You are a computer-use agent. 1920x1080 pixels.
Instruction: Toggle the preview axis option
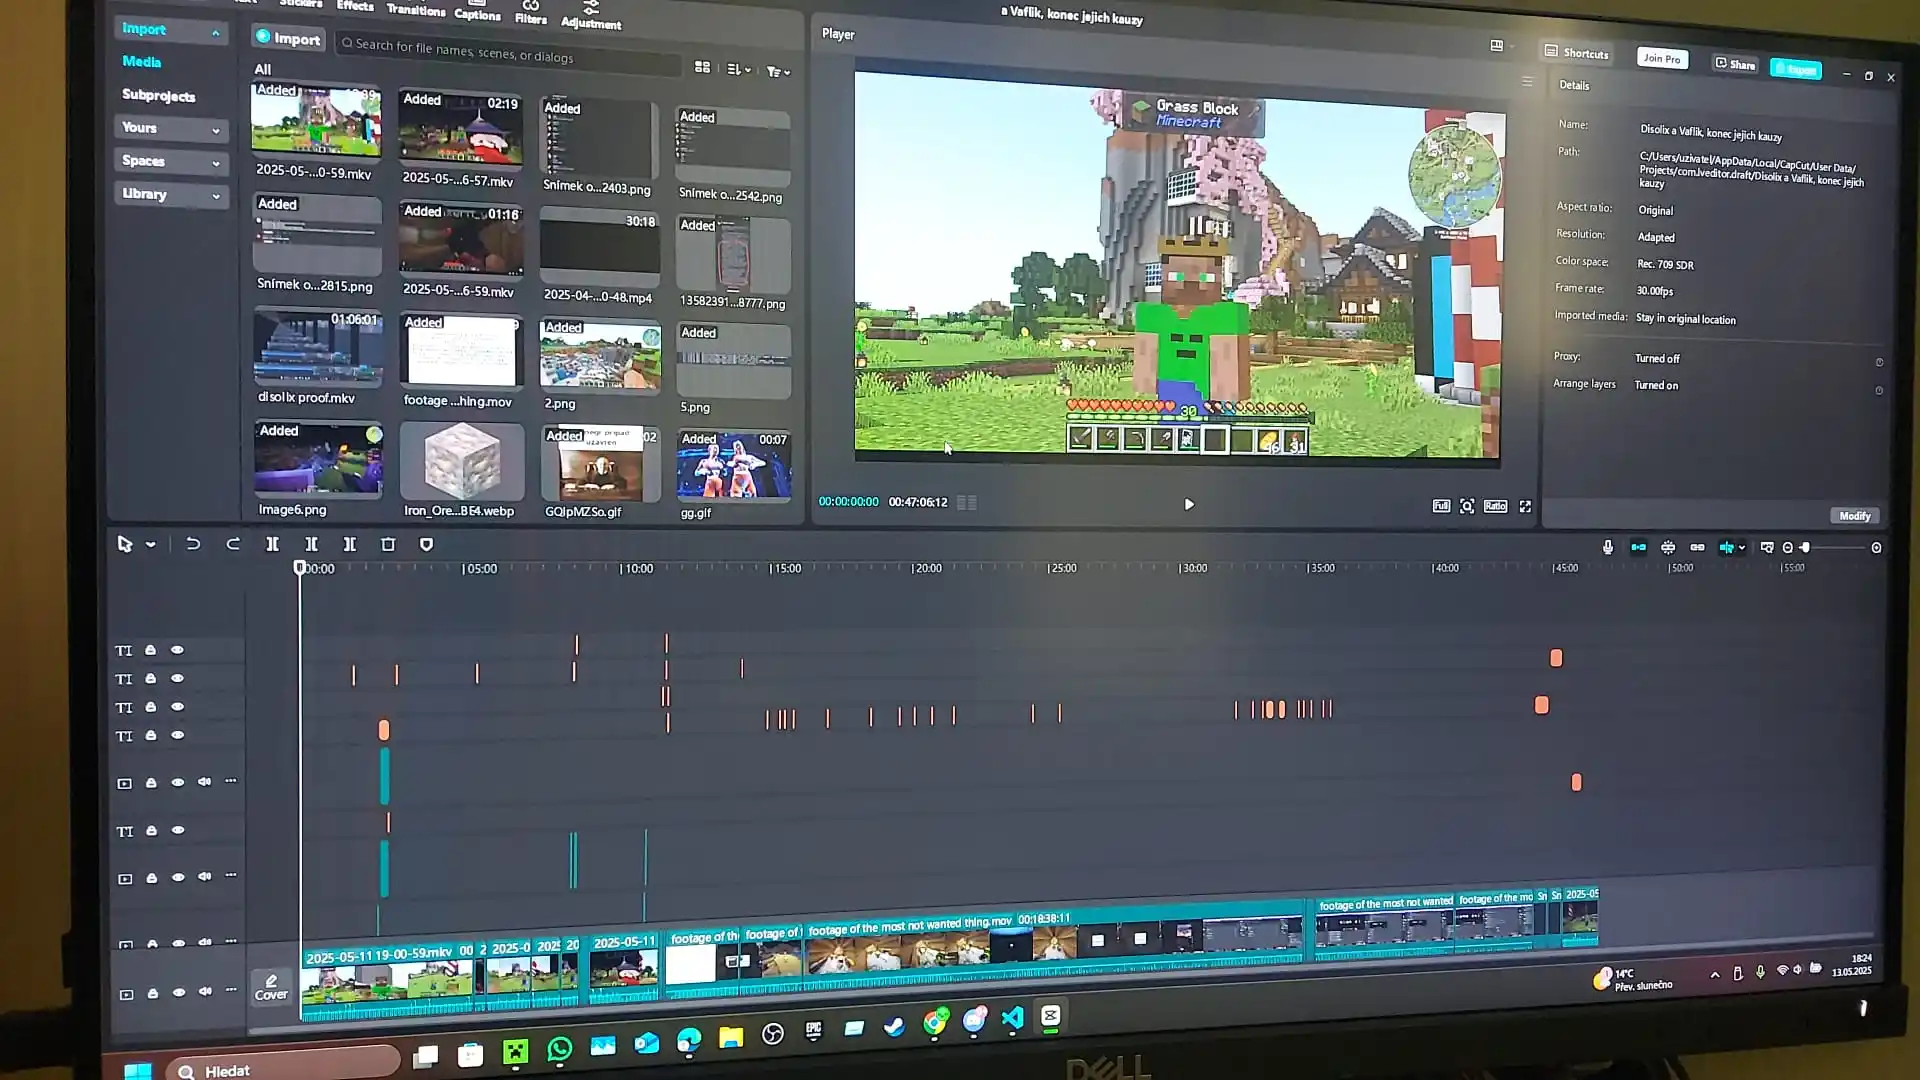(x=1726, y=547)
